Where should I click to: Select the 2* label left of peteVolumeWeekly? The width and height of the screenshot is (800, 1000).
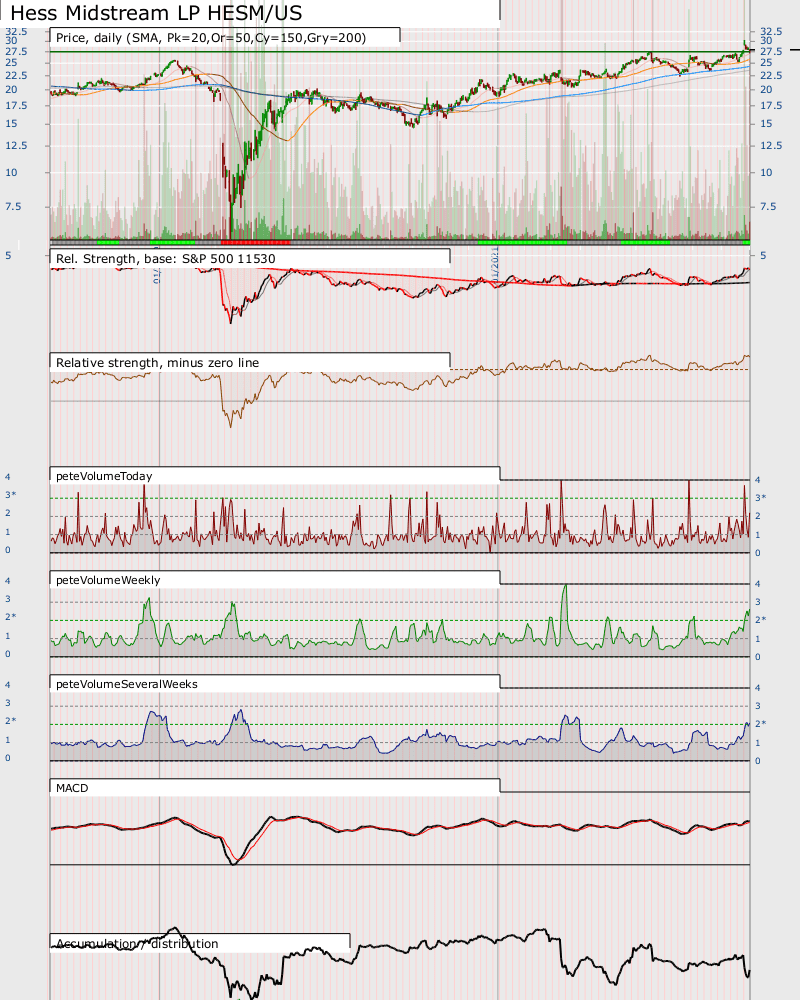11,617
